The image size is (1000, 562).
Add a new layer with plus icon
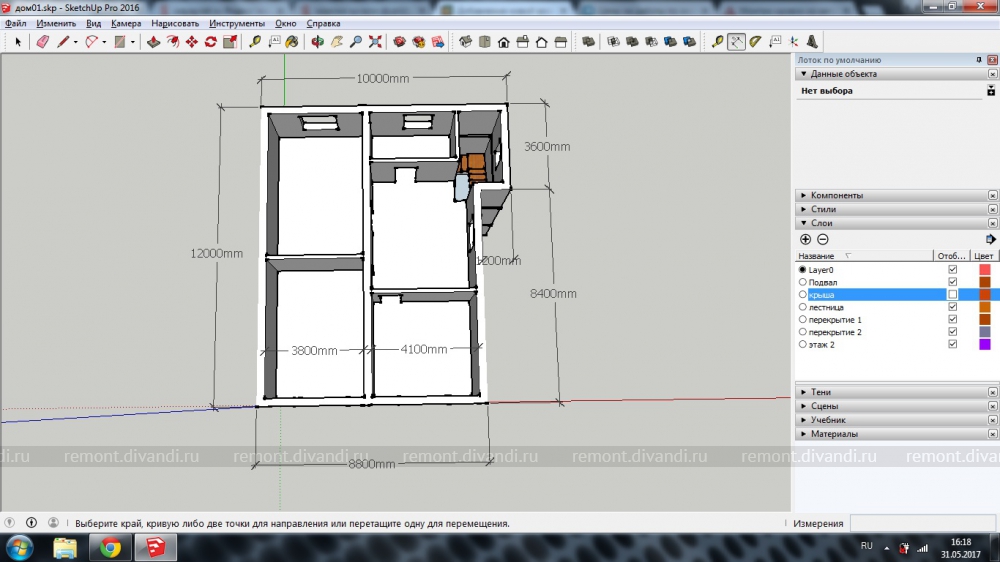[x=806, y=239]
